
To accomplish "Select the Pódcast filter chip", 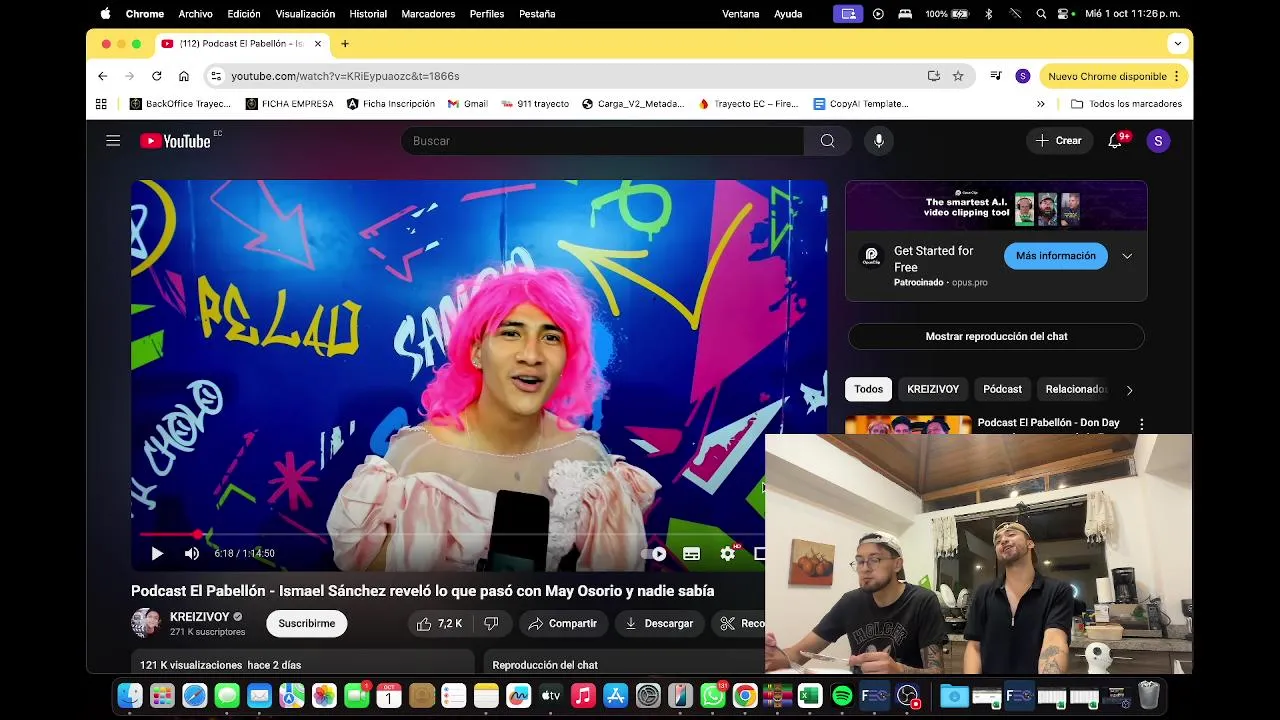I will [x=1002, y=389].
